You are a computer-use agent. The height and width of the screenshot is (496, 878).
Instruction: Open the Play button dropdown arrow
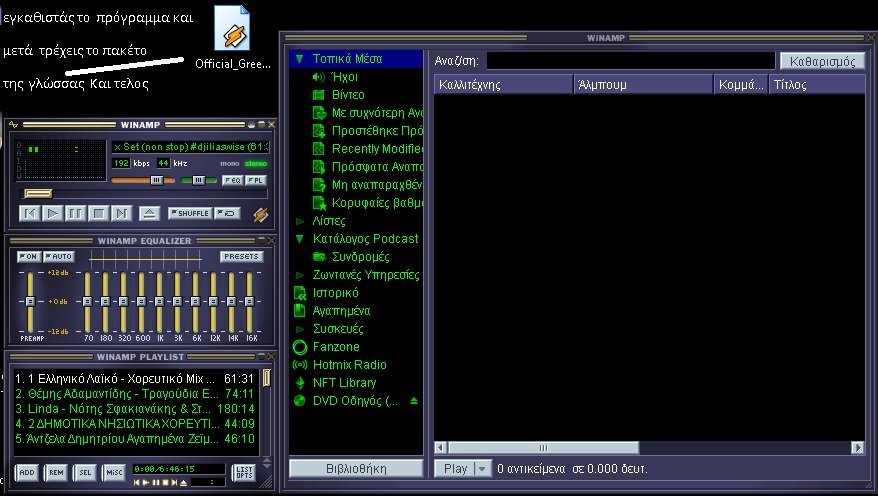click(x=482, y=469)
